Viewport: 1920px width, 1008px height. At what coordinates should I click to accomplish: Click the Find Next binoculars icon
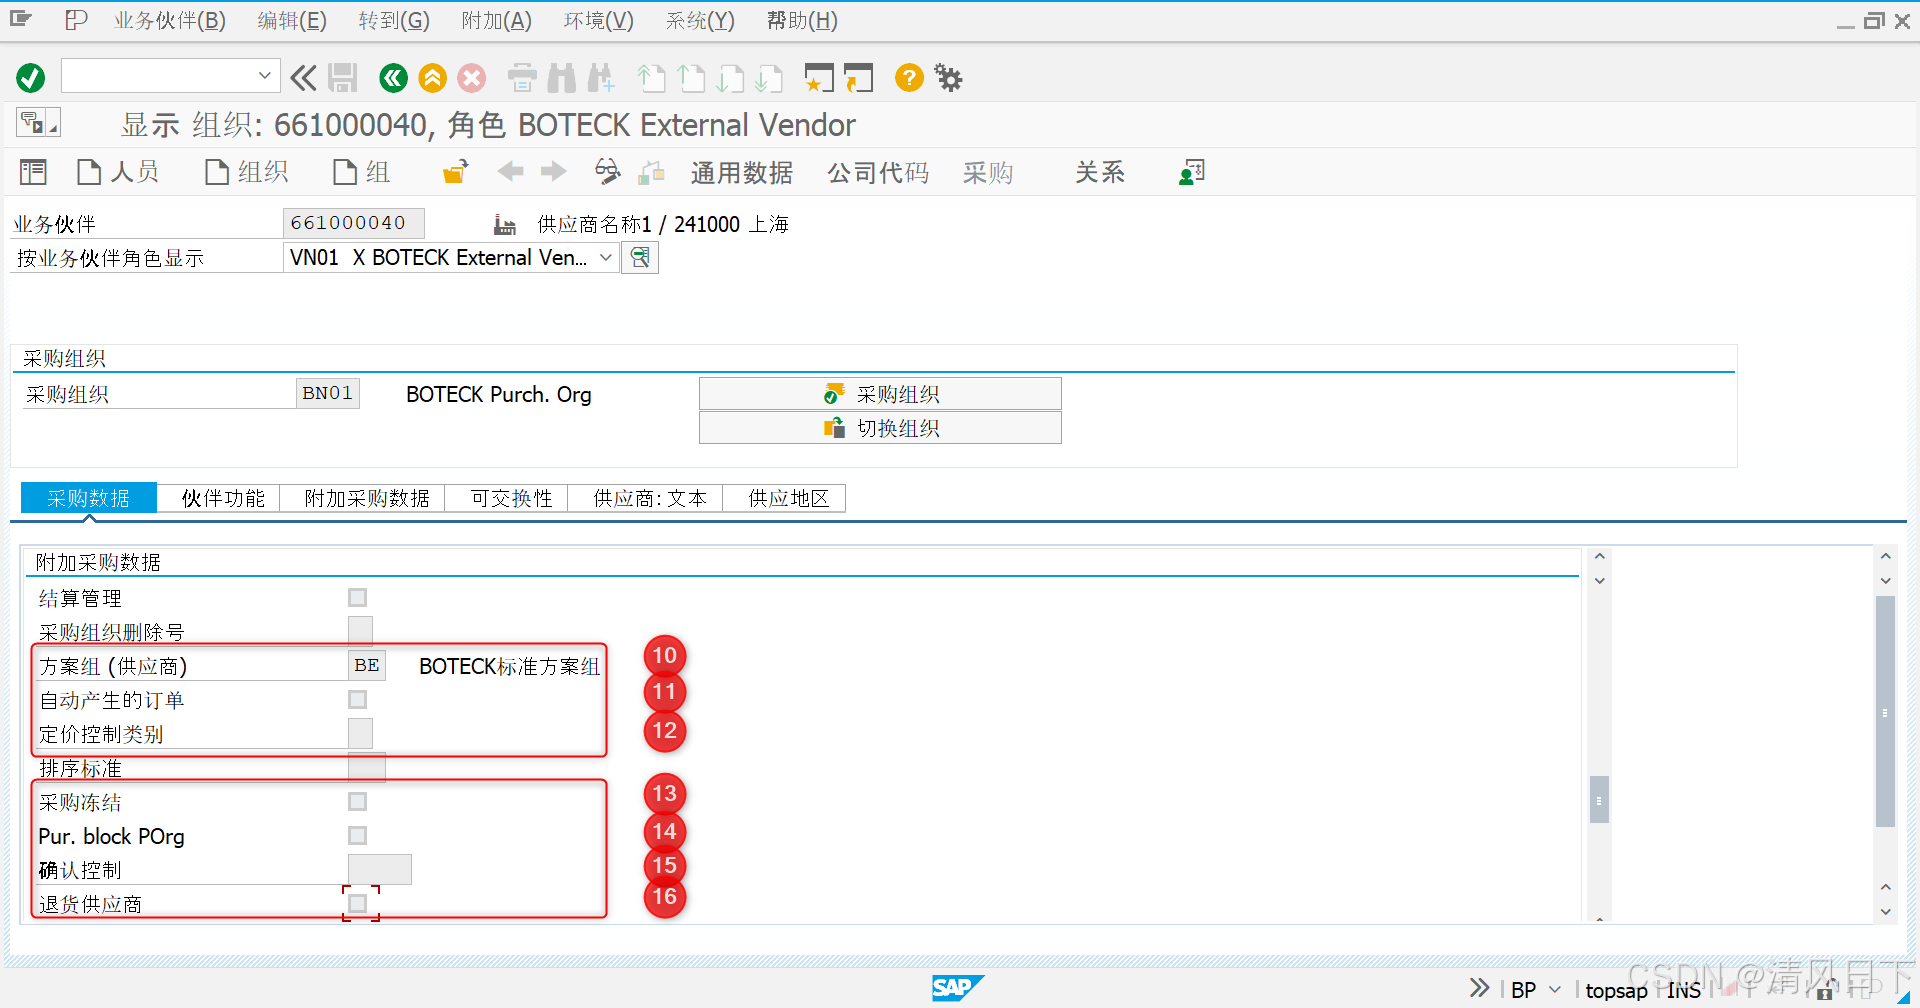601,78
